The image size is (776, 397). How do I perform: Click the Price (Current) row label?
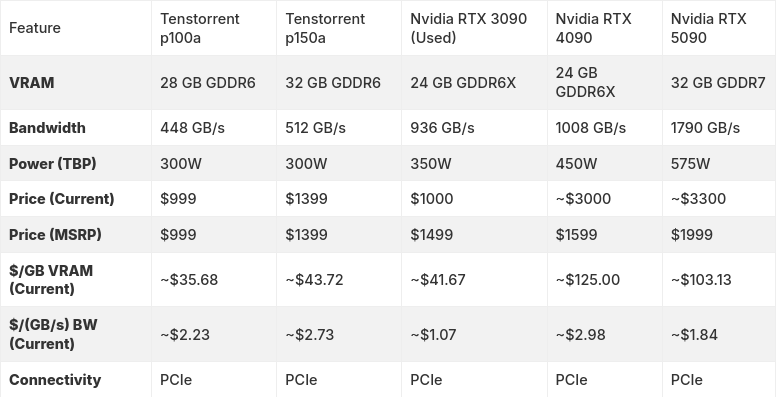[x=61, y=199]
